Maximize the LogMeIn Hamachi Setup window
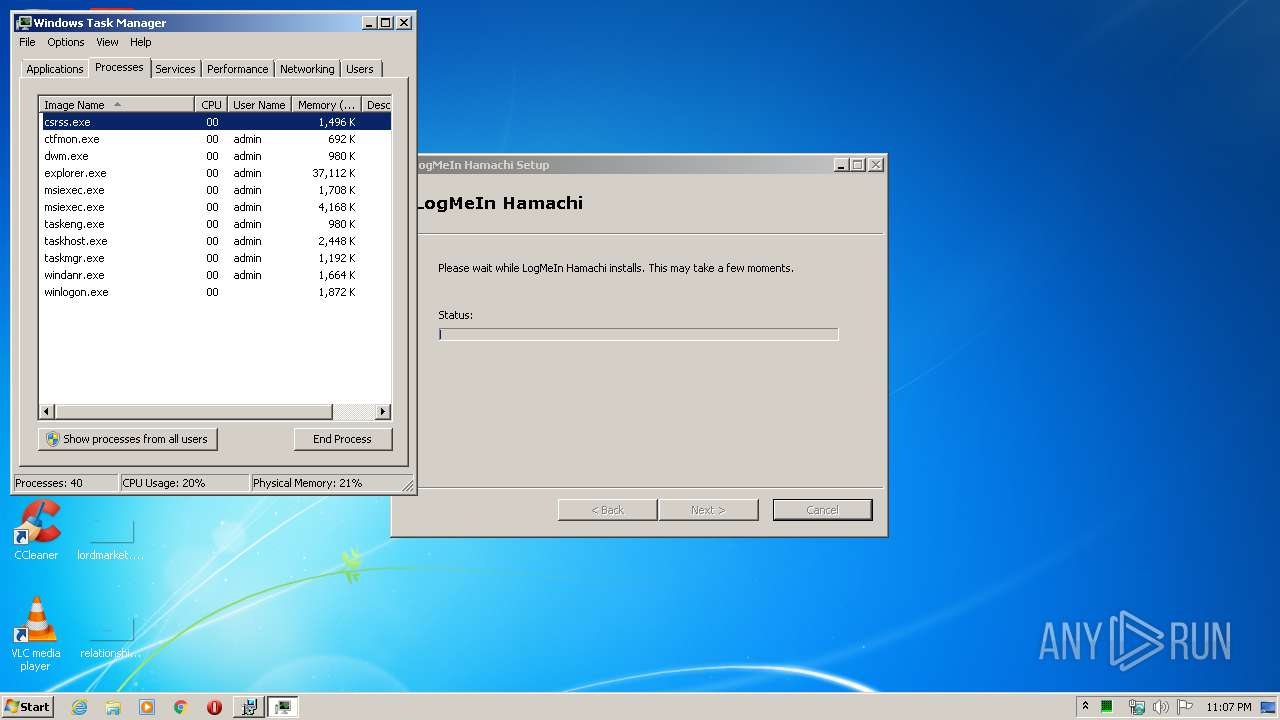The image size is (1280, 720). 858,165
